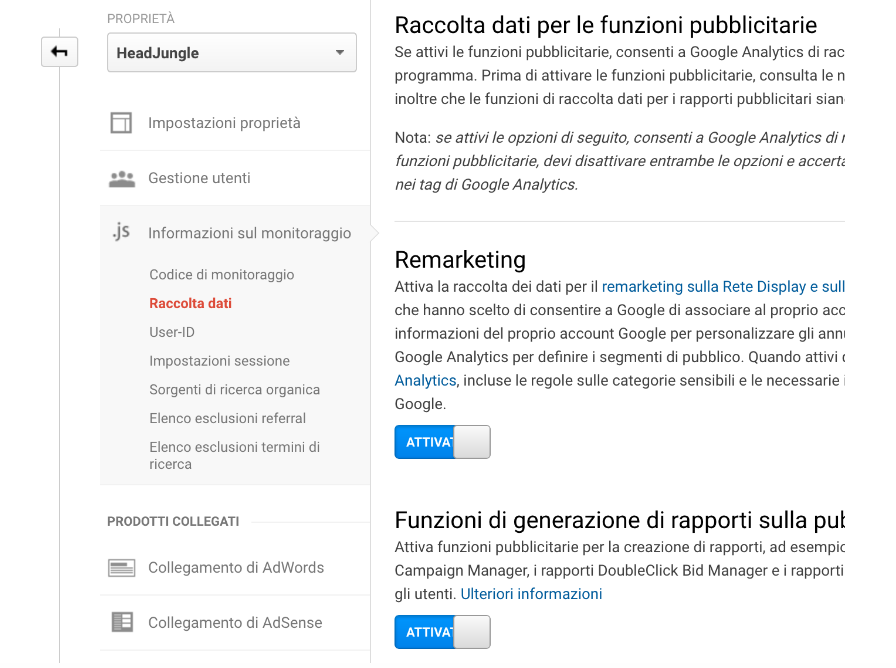The image size is (896, 668).
Task: Select the Gestione utenti people icon
Action: tap(121, 177)
